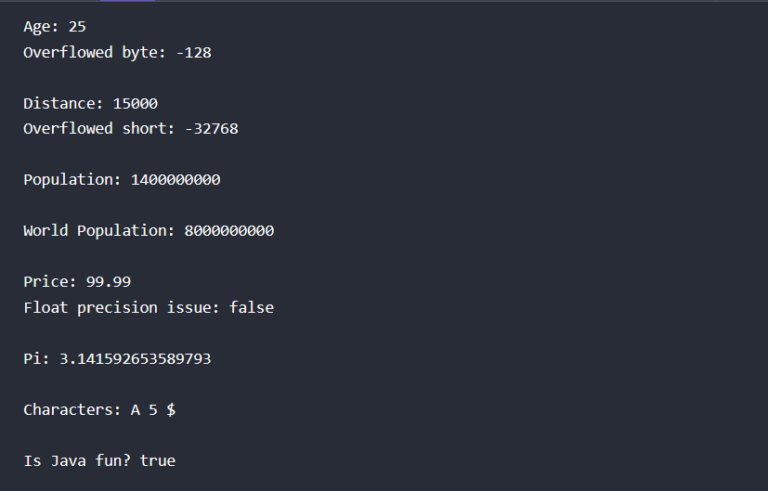Click the Age: 25 output line

click(x=55, y=27)
